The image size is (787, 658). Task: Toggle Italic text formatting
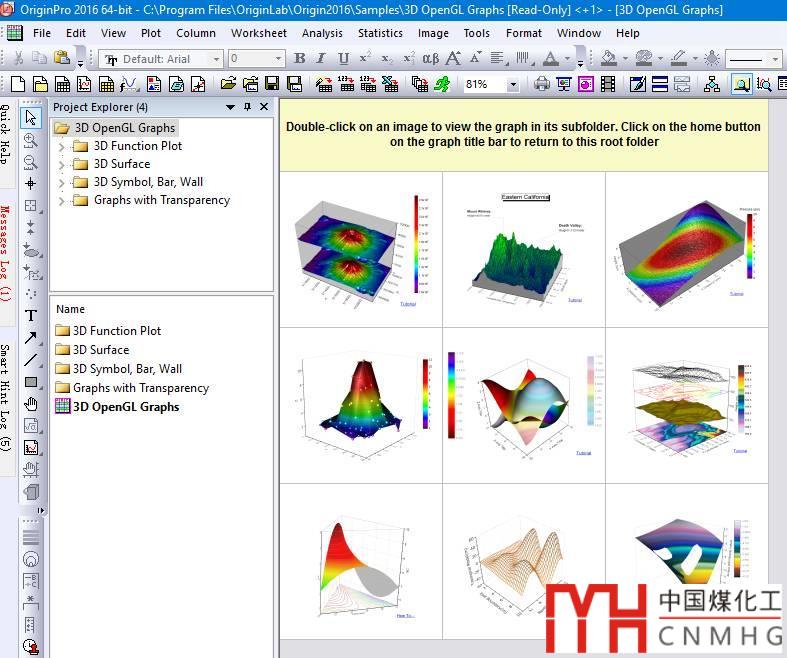pyautogui.click(x=322, y=59)
